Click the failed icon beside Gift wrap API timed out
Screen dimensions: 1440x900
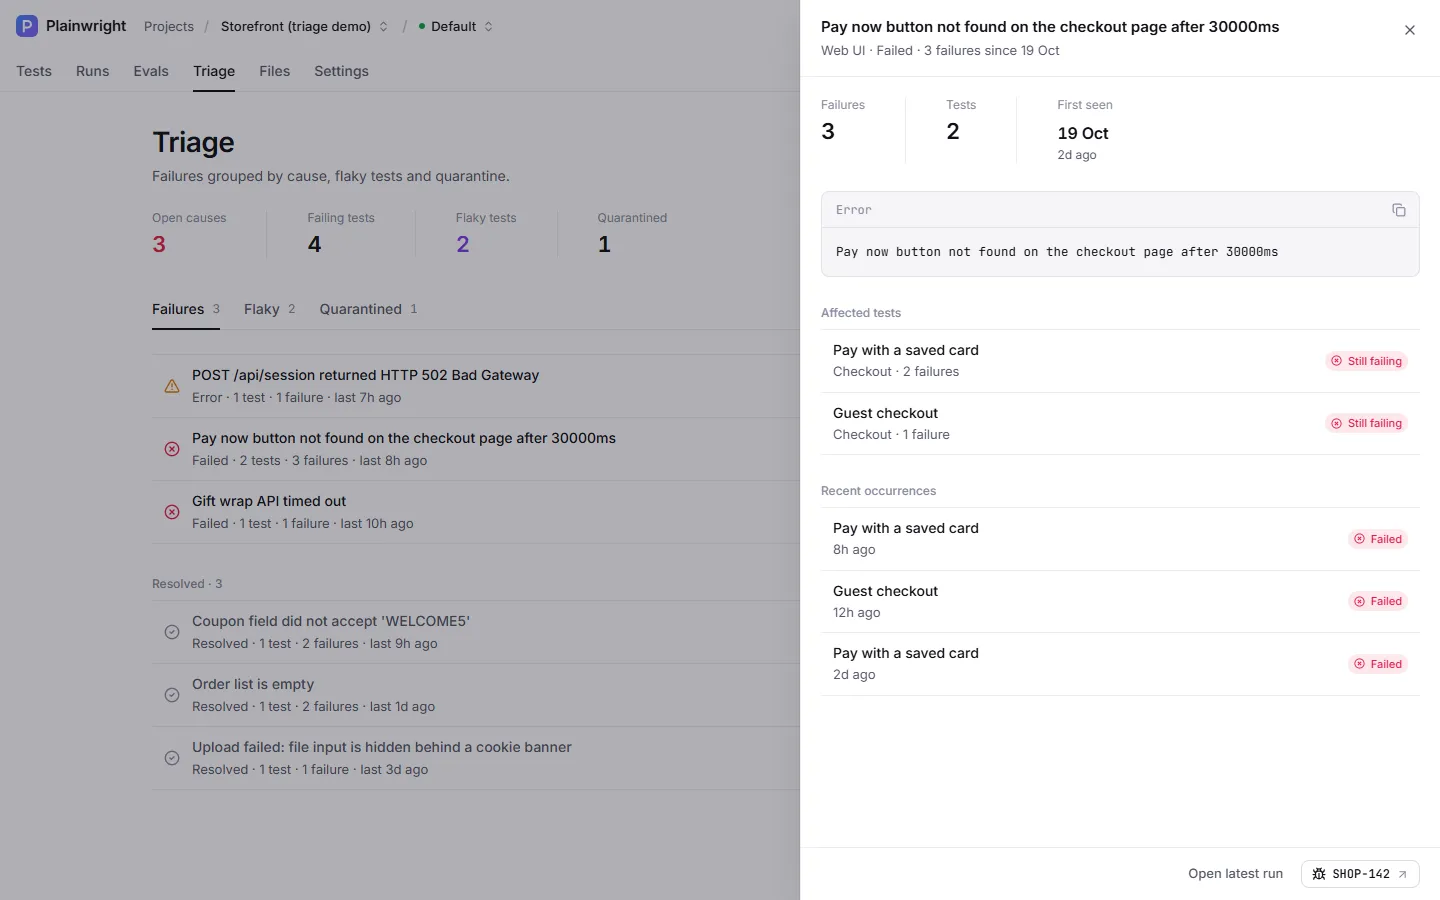click(x=172, y=512)
